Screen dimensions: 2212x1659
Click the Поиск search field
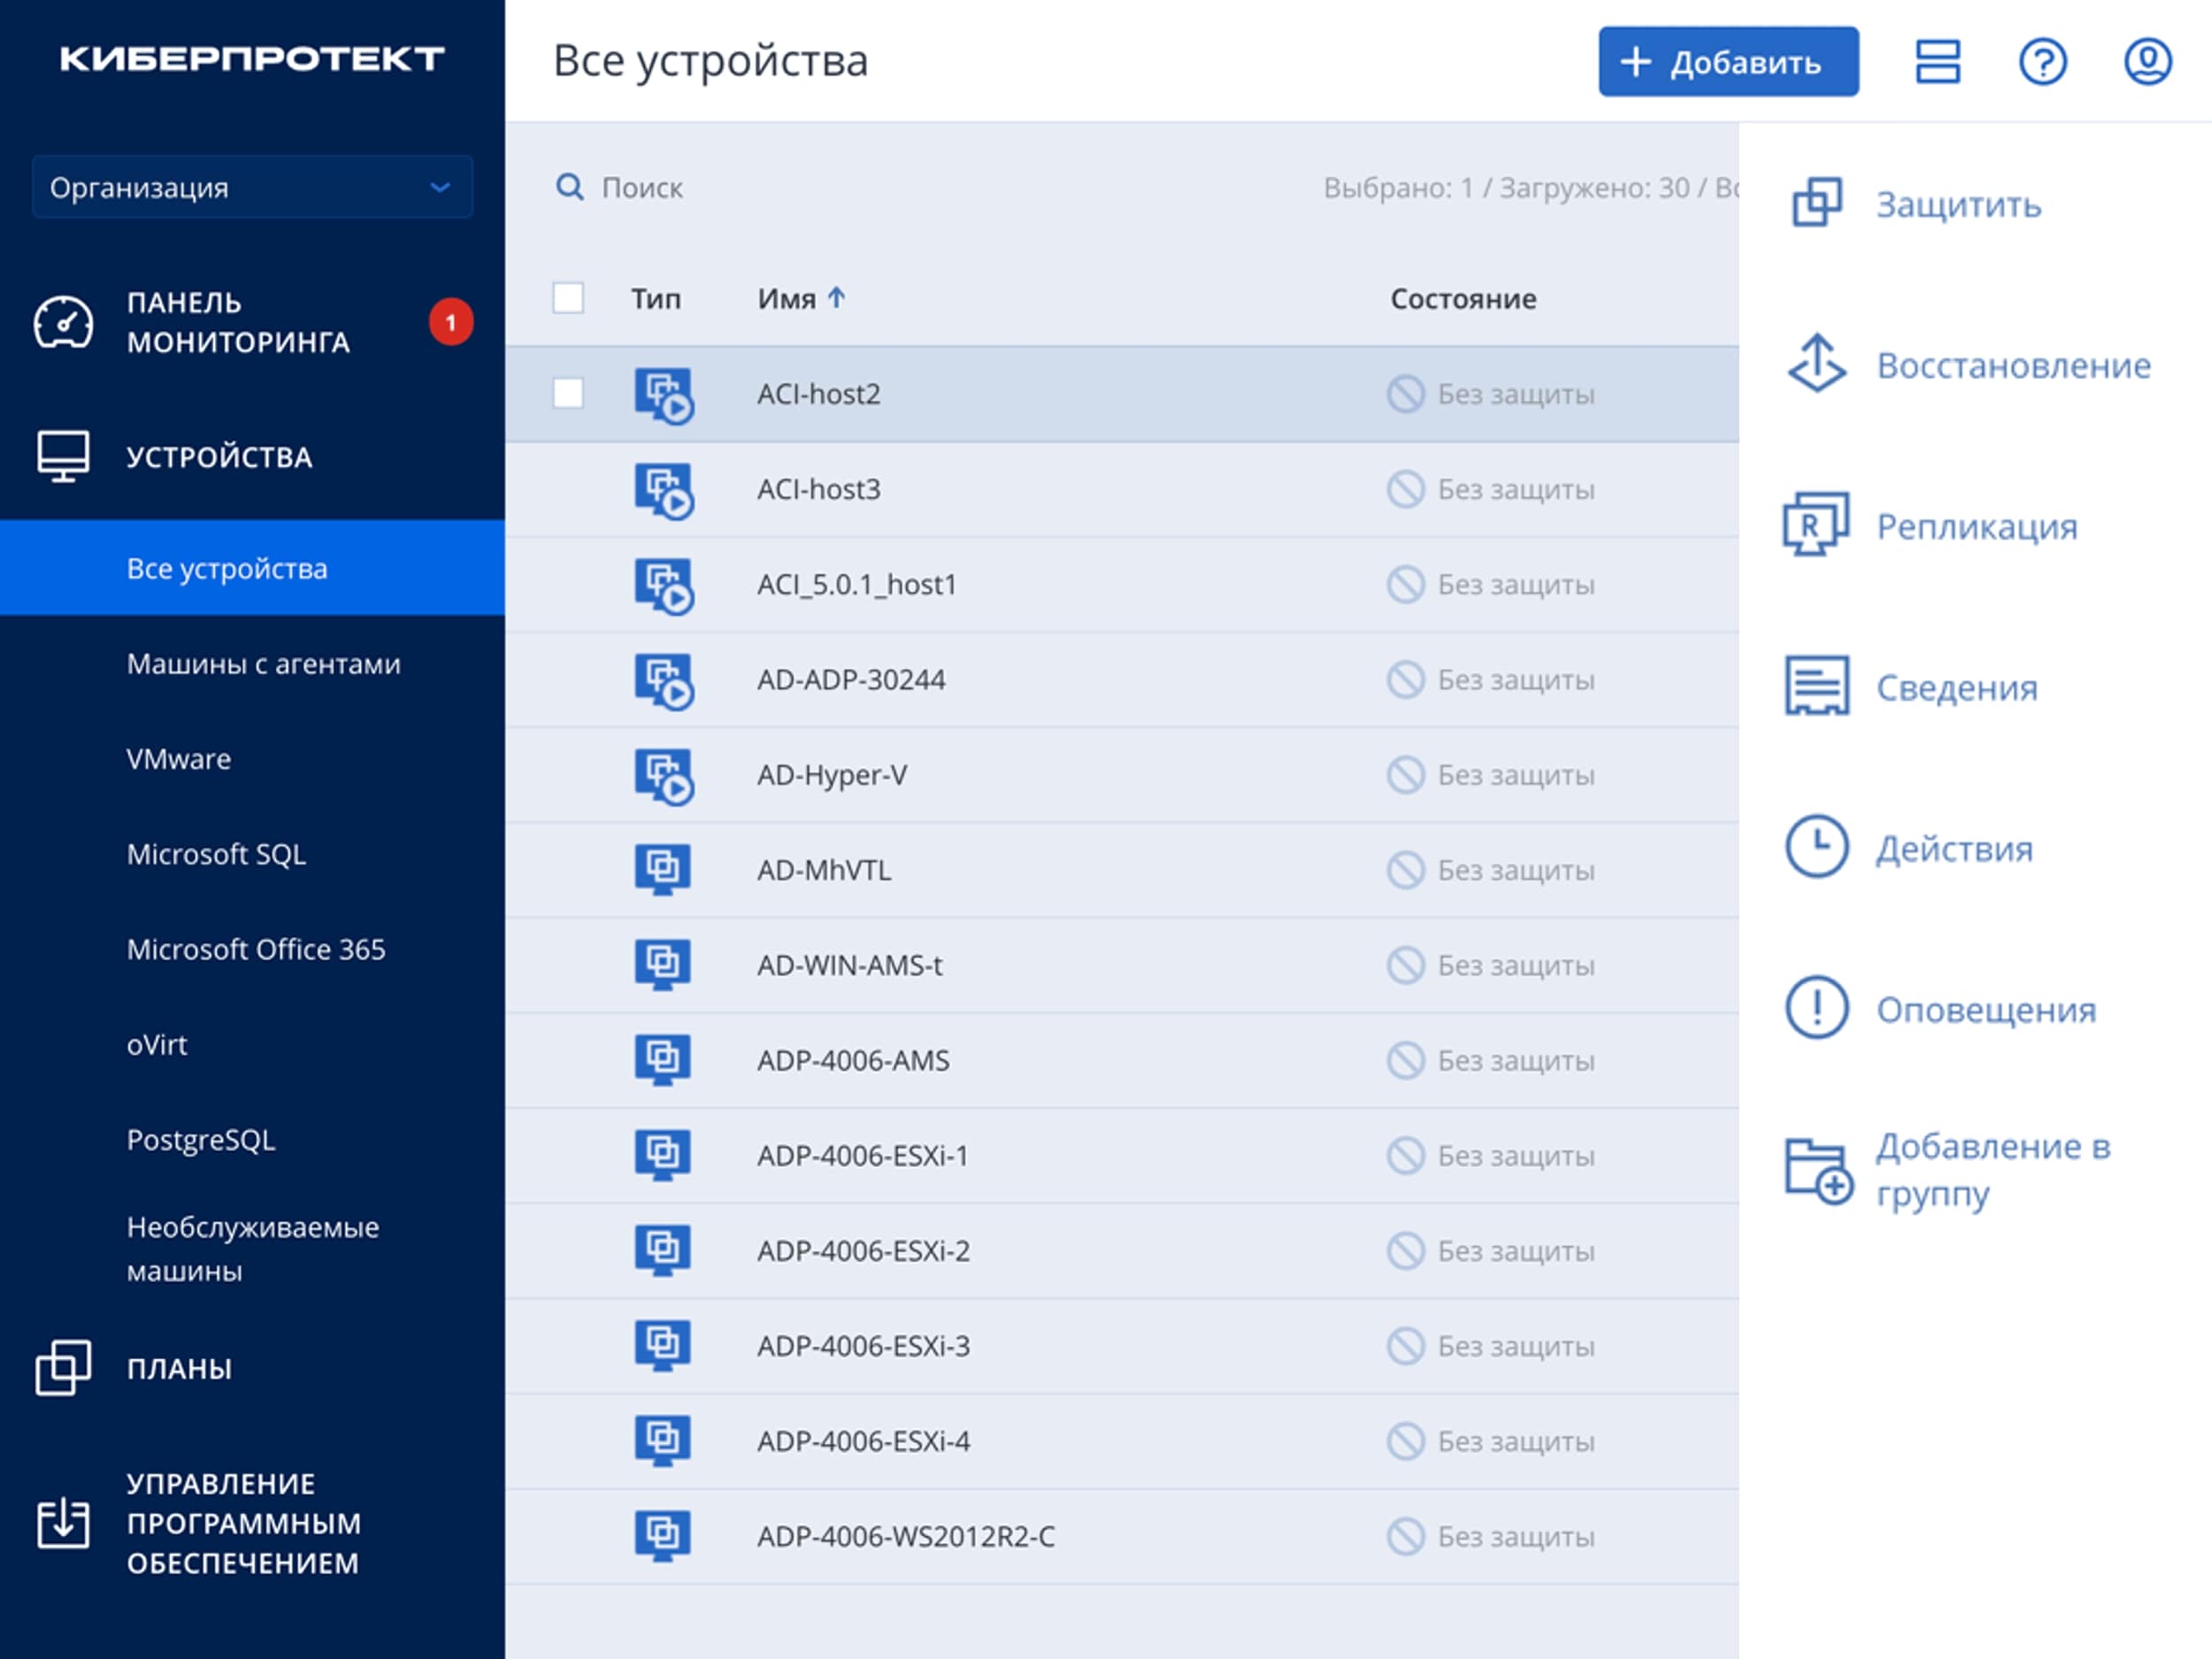[x=642, y=187]
